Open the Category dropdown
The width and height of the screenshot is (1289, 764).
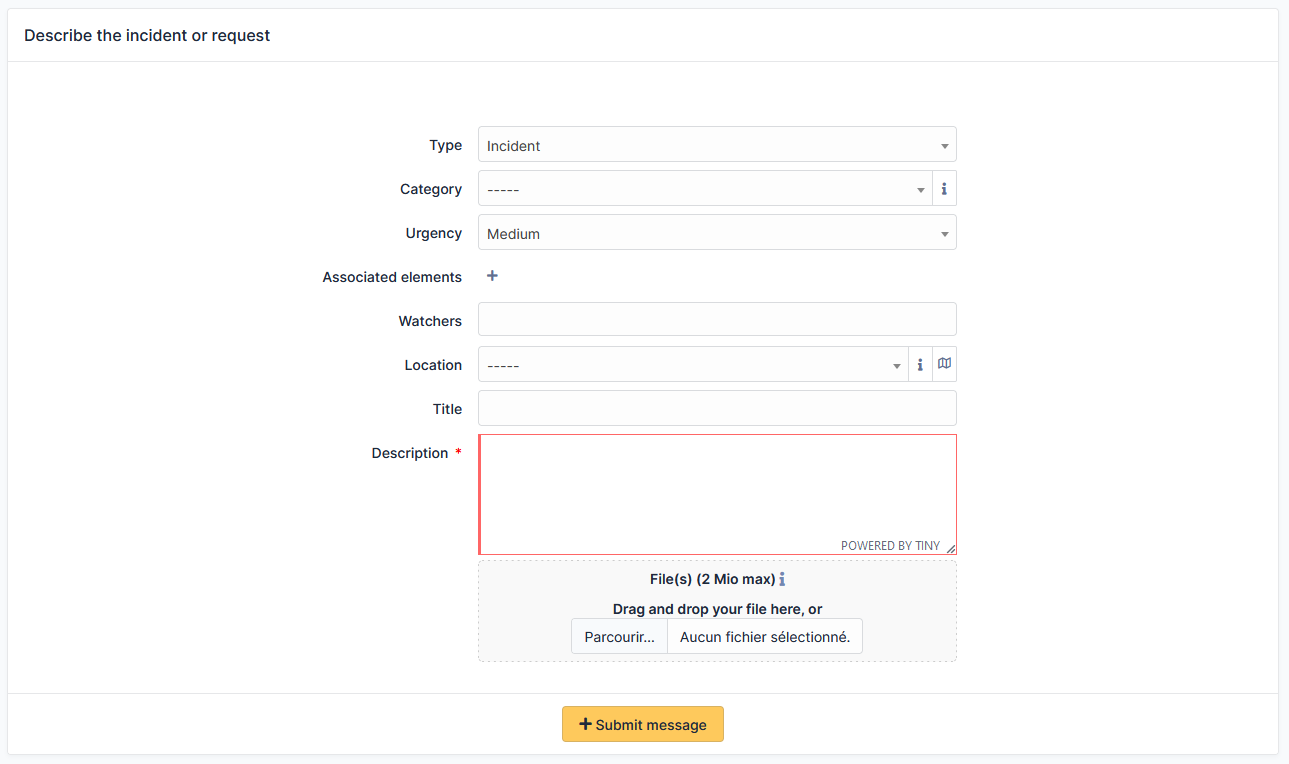point(700,188)
